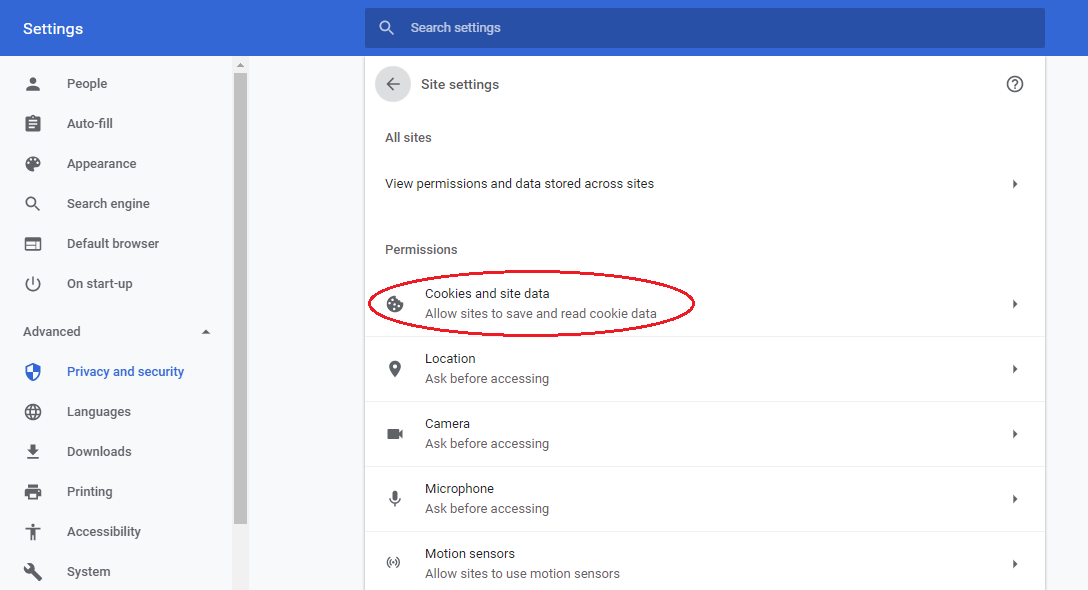This screenshot has width=1088, height=590.
Task: Click the Location pin icon
Action: [395, 369]
